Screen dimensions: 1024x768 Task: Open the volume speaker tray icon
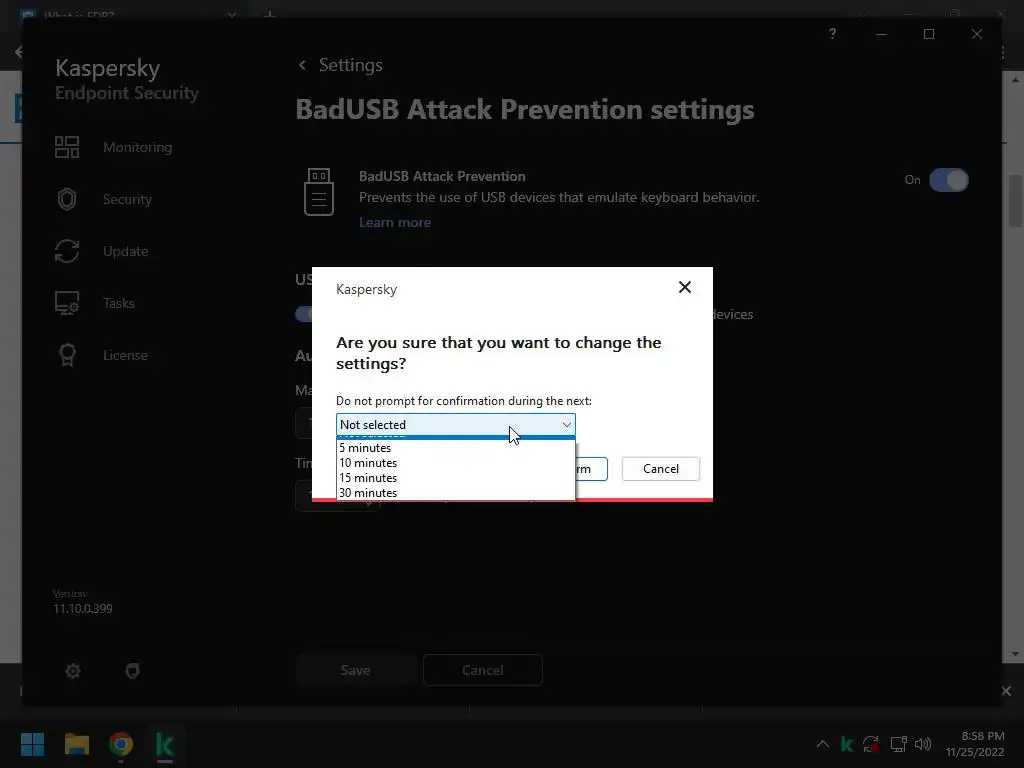coord(923,744)
